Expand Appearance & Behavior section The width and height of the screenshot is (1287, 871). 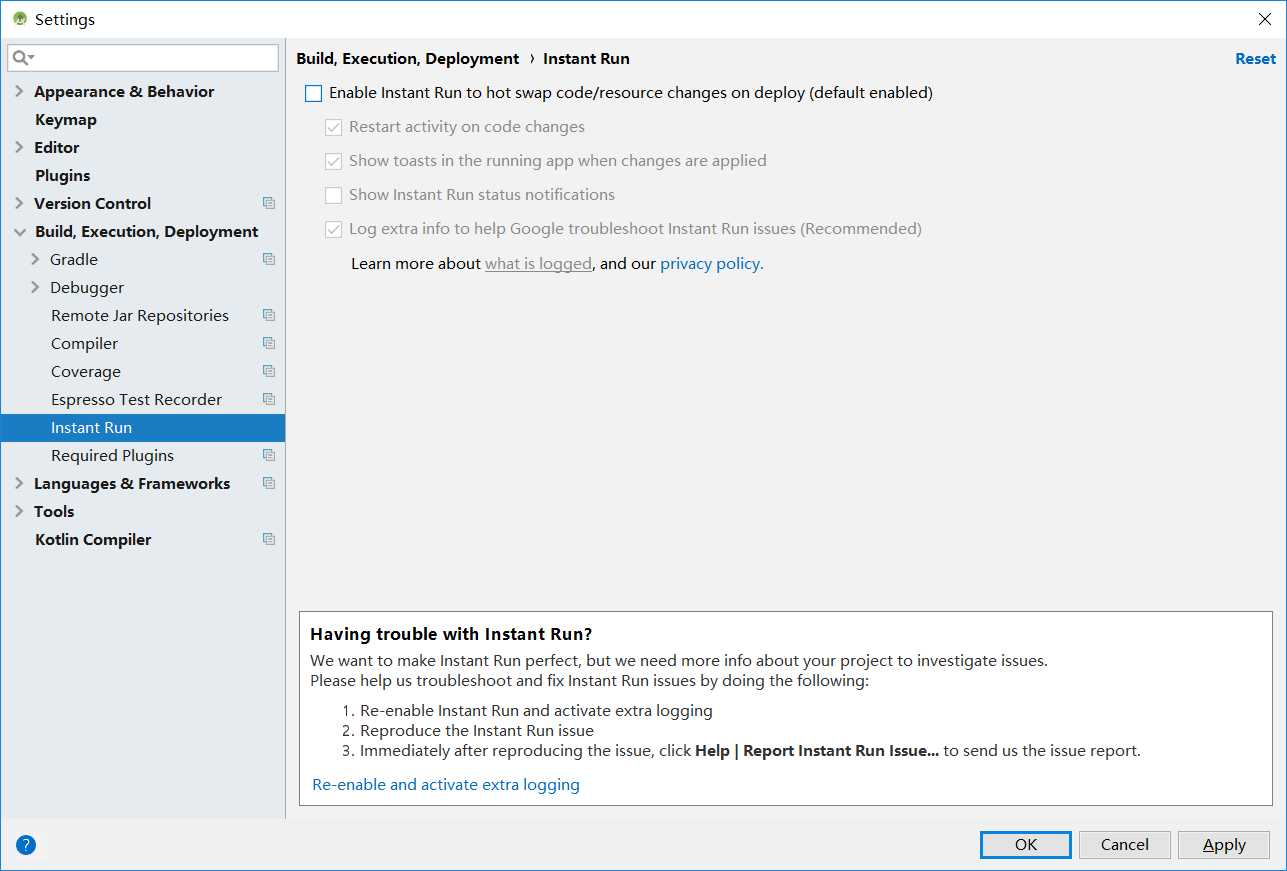[x=19, y=91]
